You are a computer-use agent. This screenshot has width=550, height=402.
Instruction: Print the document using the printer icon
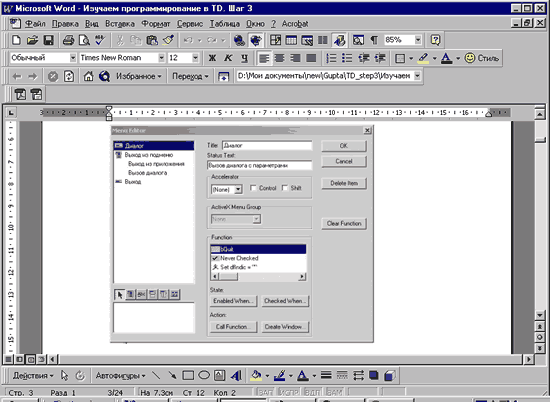click(68, 40)
